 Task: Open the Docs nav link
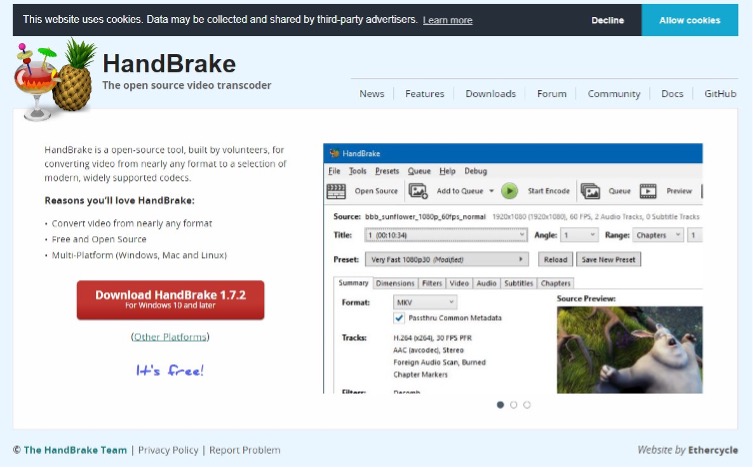point(672,94)
